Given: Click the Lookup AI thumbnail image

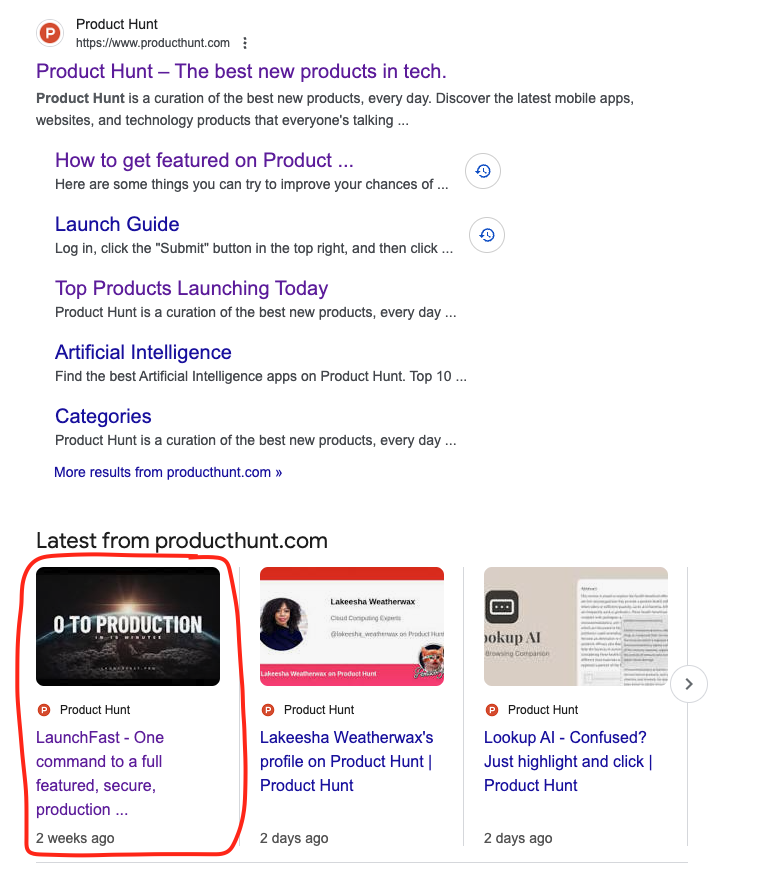Looking at the screenshot, I should tap(575, 627).
